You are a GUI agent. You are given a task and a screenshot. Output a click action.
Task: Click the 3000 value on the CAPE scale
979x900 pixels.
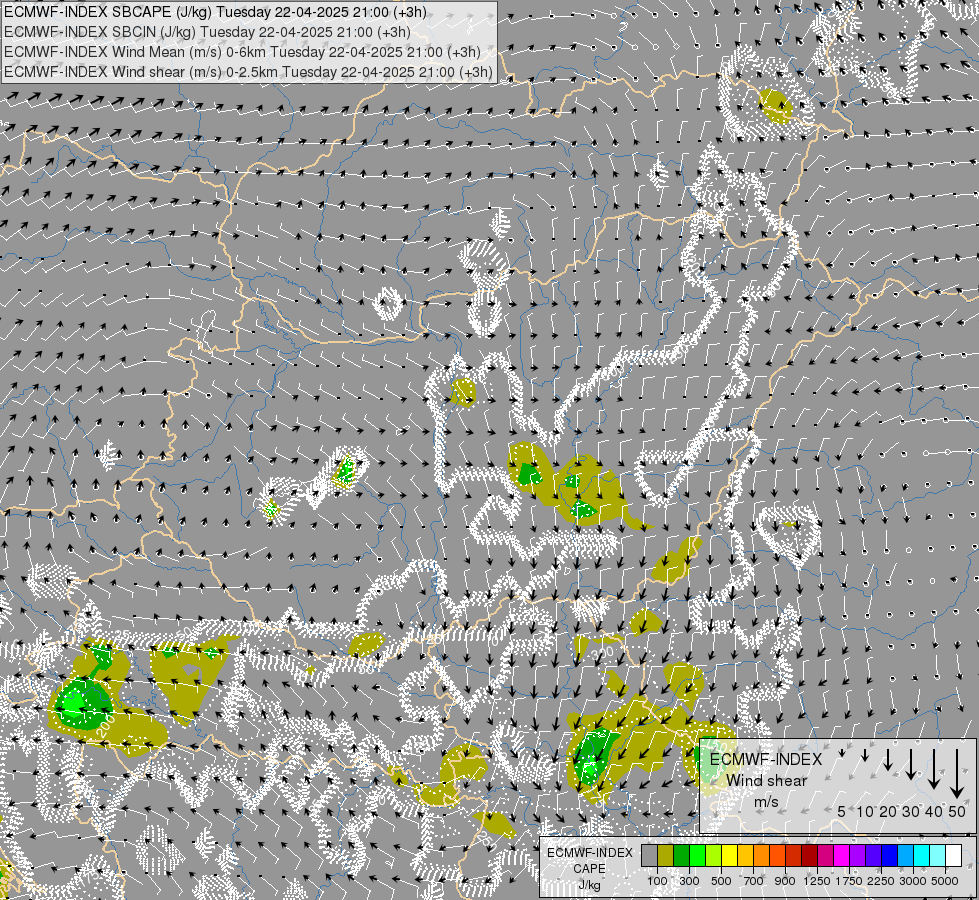click(913, 881)
